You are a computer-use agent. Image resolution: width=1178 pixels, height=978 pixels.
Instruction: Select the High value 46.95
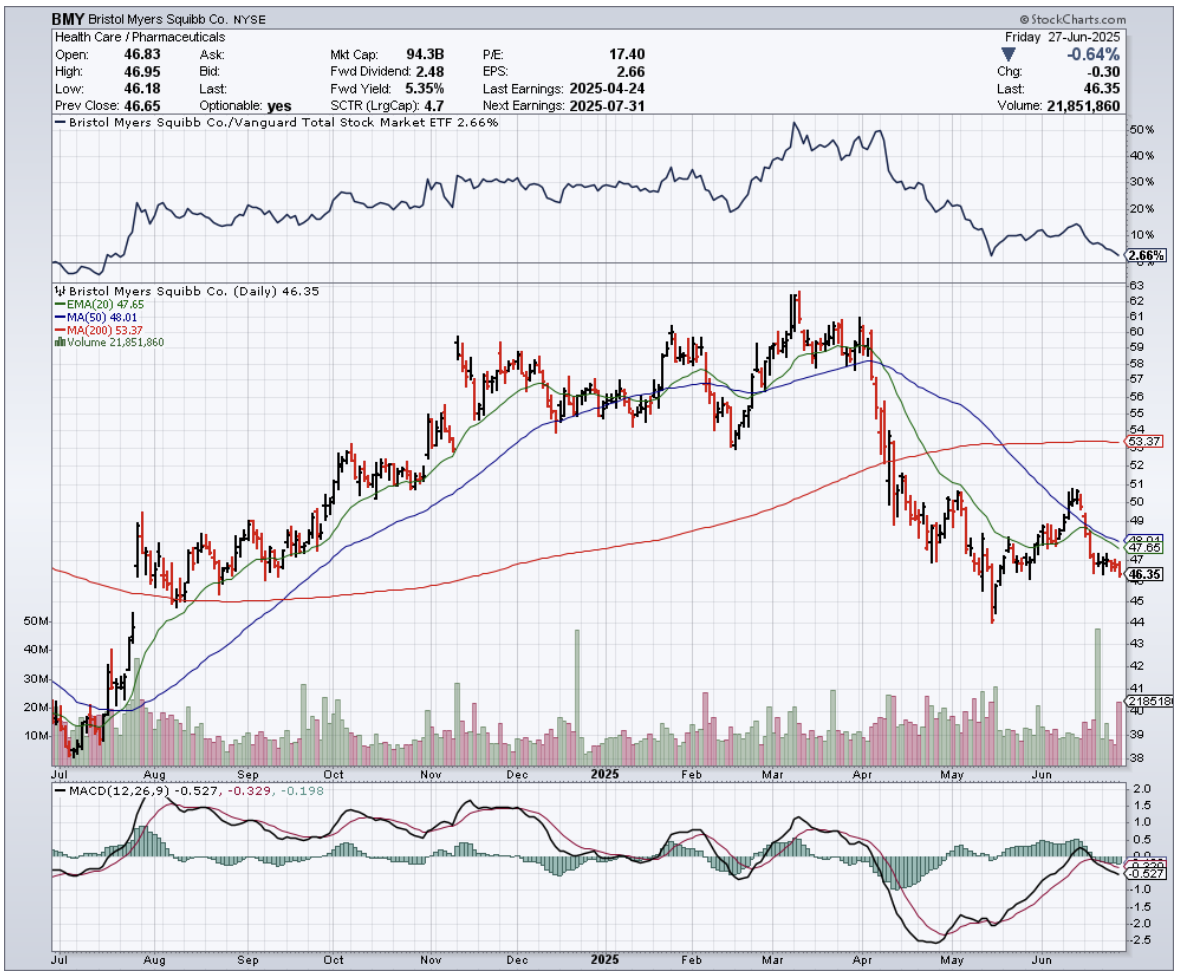142,71
